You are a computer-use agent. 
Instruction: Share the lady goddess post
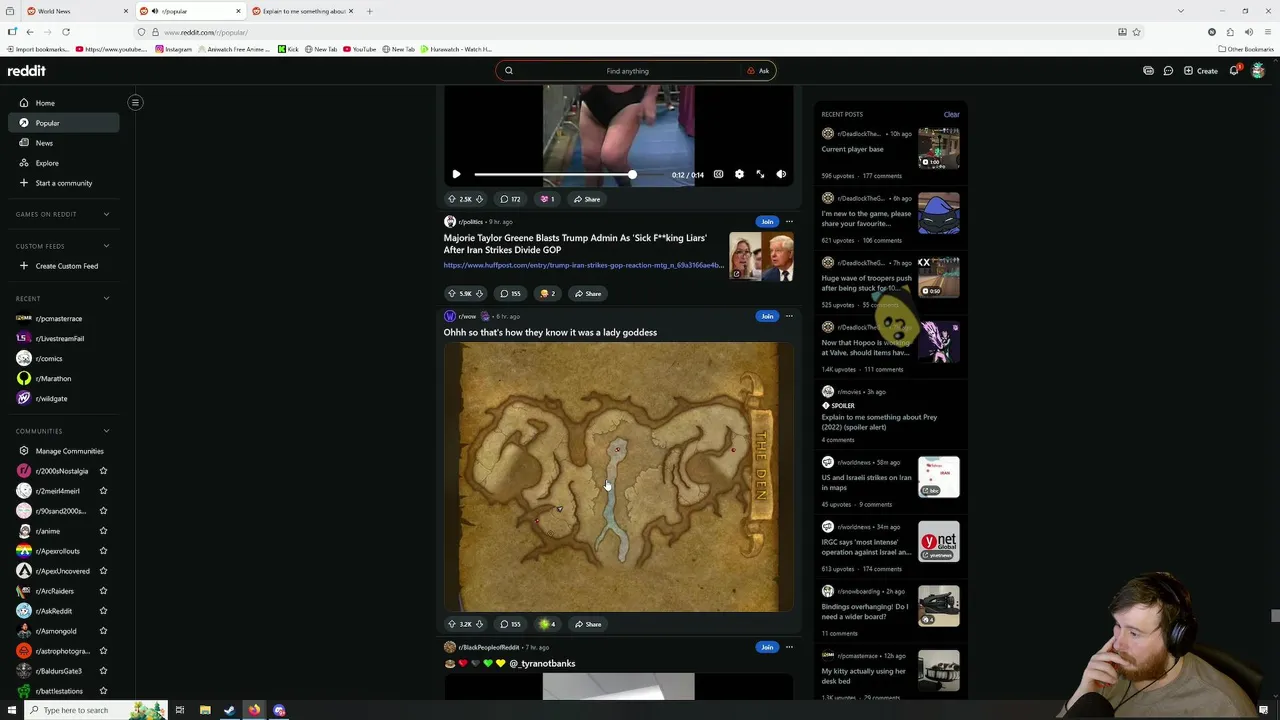coord(588,624)
